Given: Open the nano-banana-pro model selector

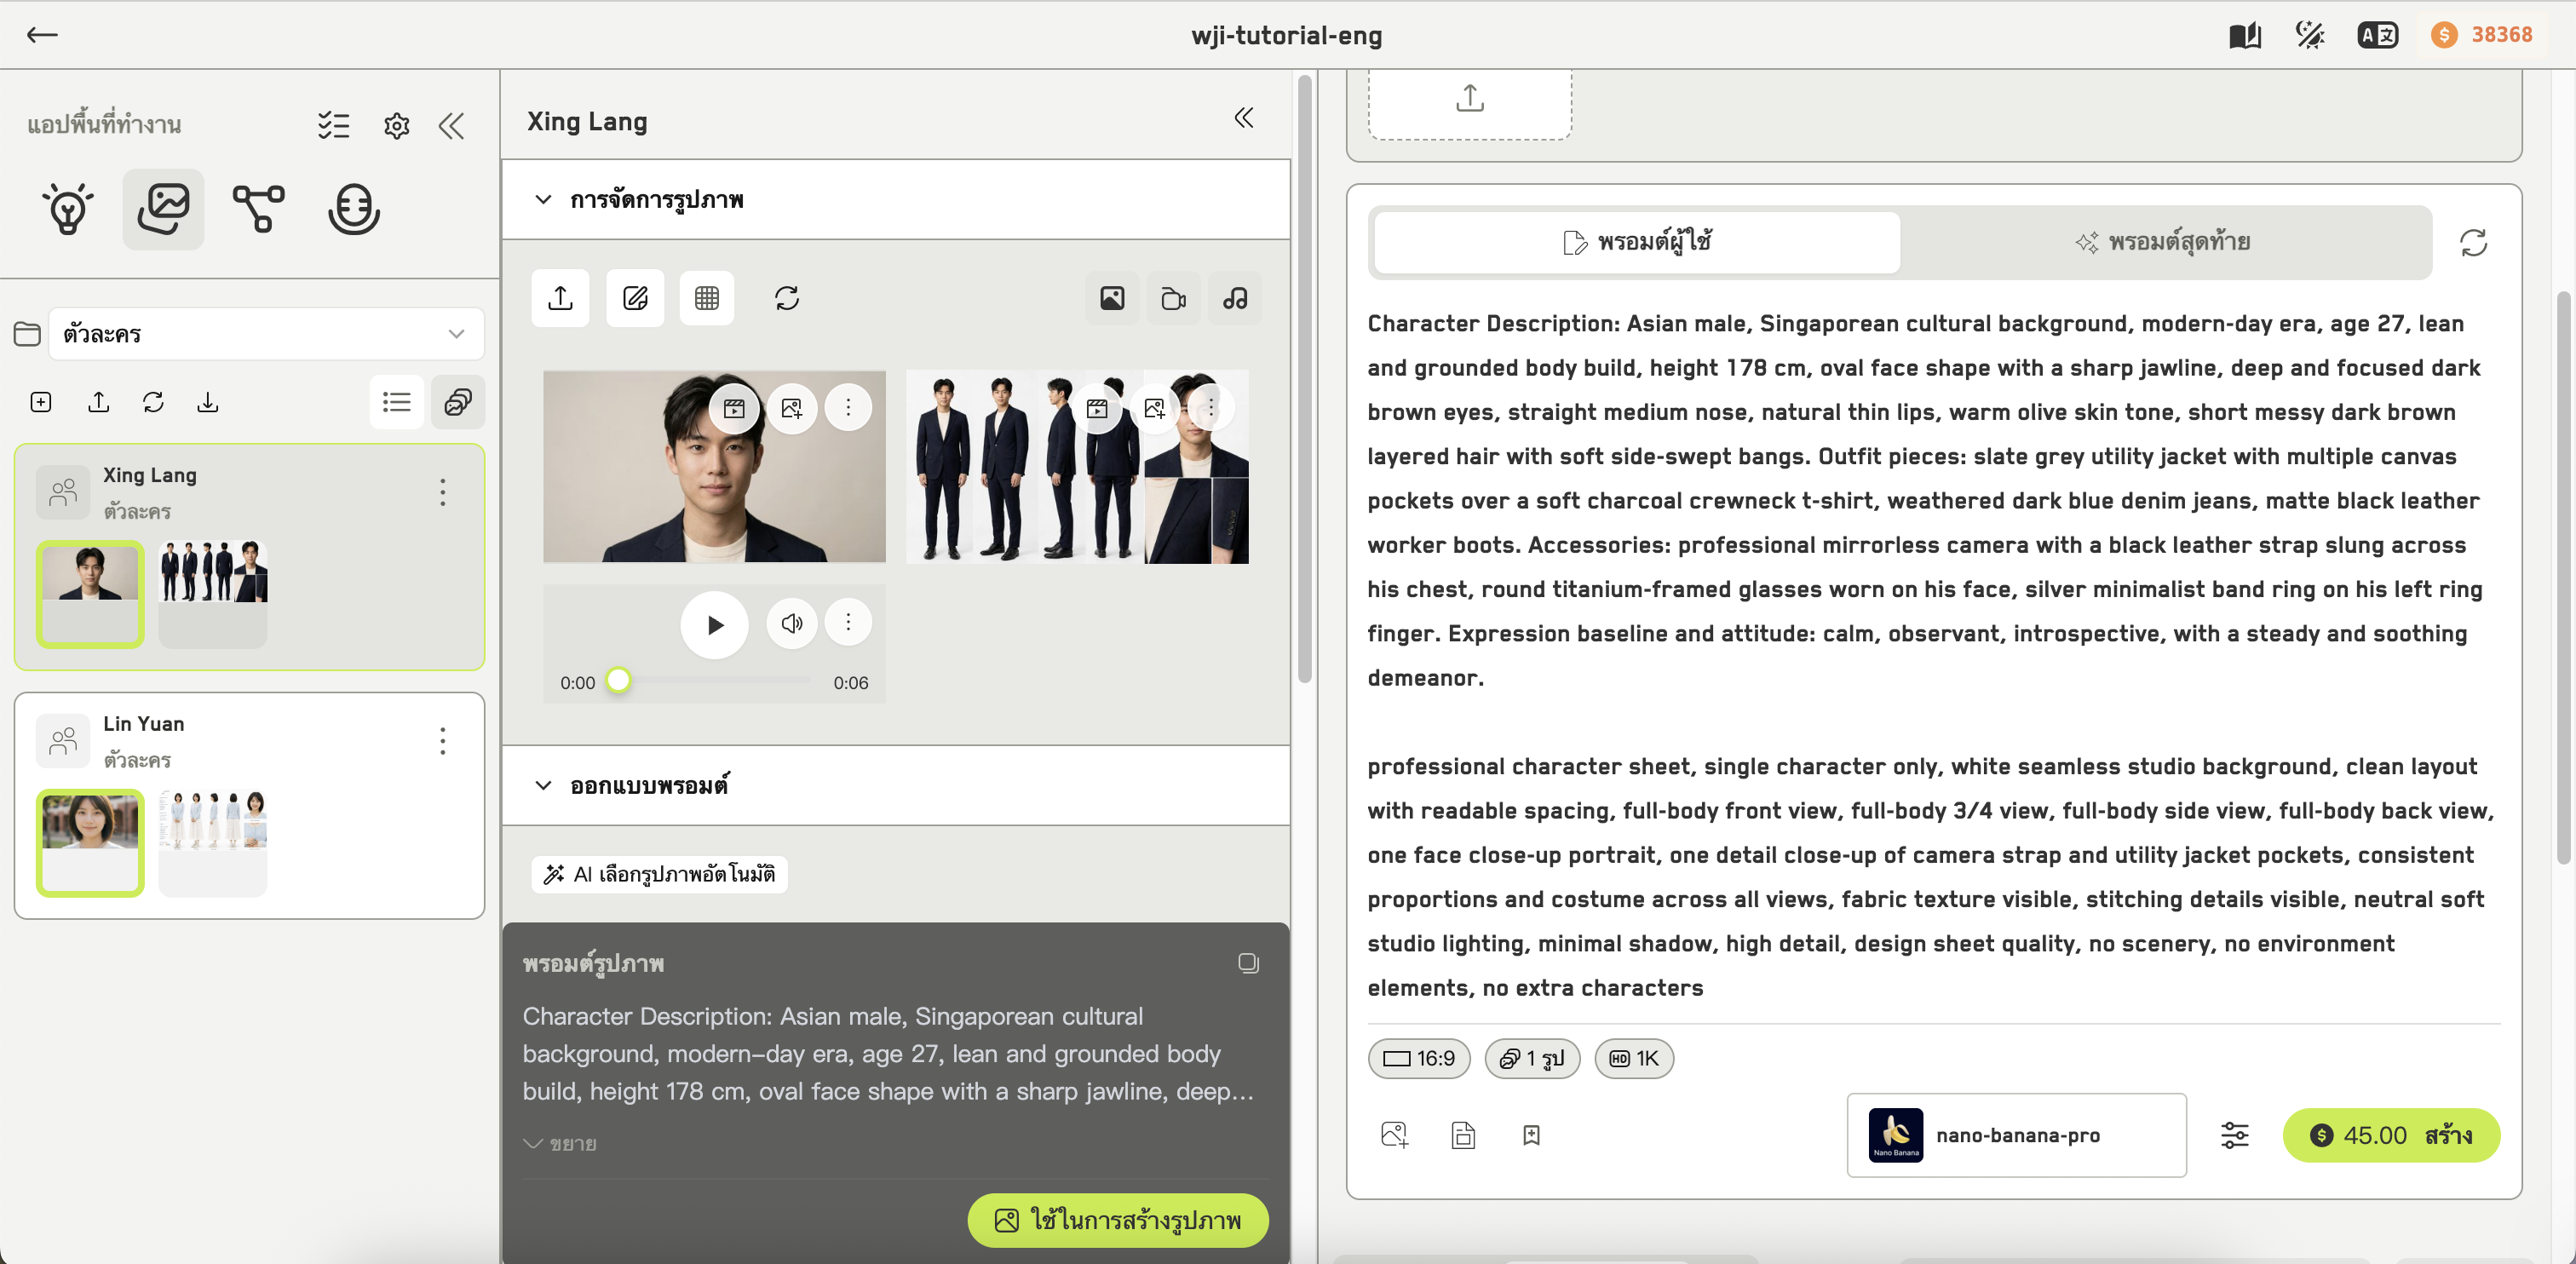Looking at the screenshot, I should point(2016,1135).
